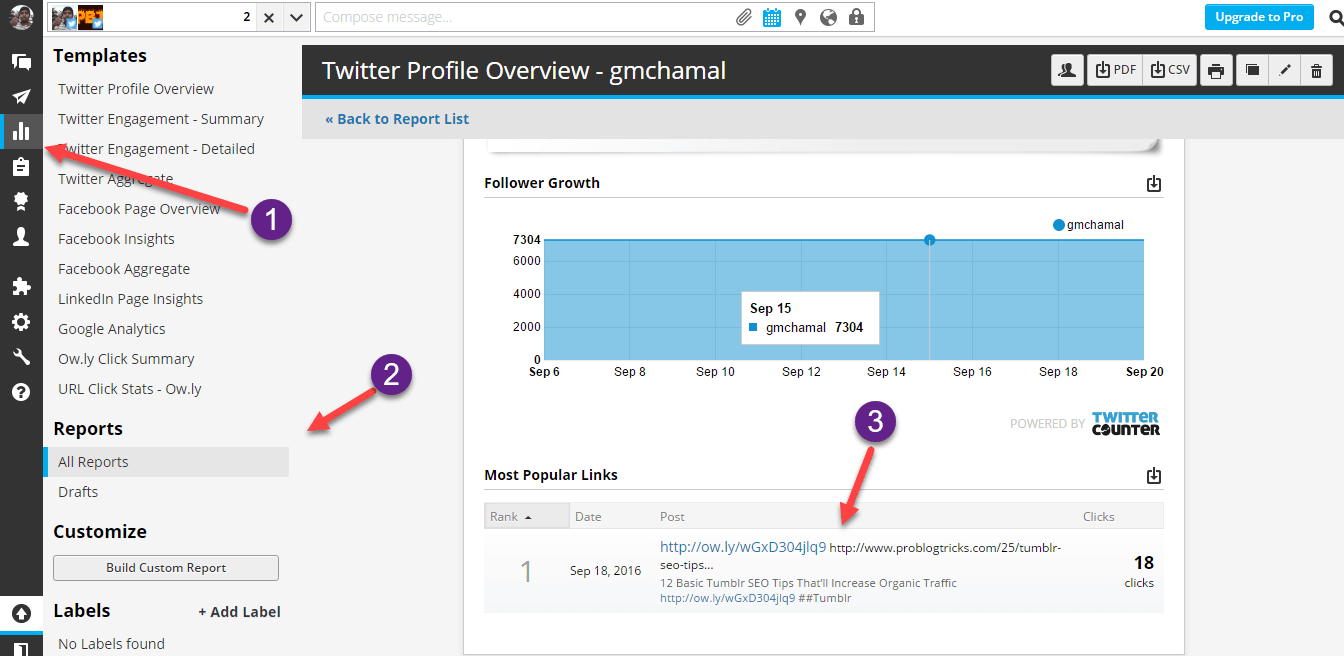Open the Help question-mark icon
Screen dimensions: 1344x656
pyautogui.click(x=21, y=392)
